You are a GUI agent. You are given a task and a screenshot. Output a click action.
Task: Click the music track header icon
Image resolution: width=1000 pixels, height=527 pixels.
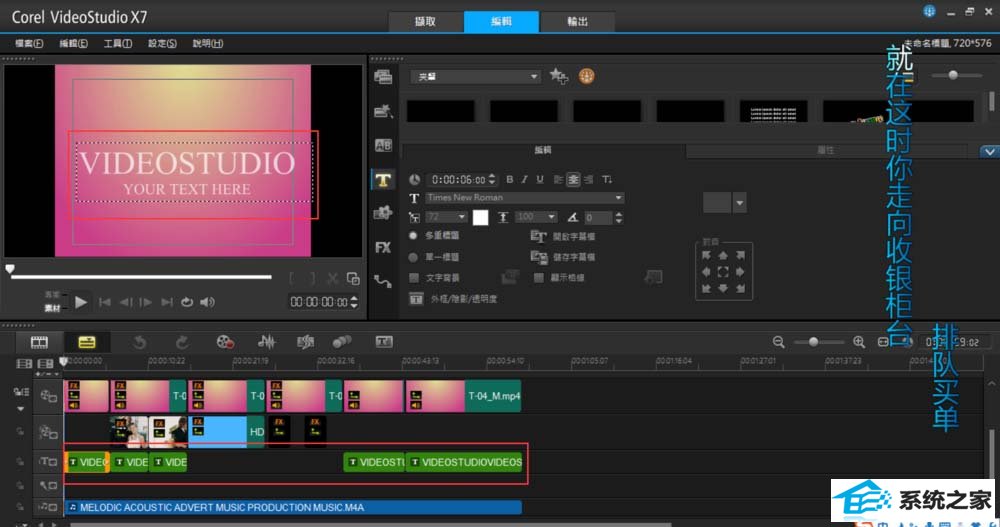point(48,507)
